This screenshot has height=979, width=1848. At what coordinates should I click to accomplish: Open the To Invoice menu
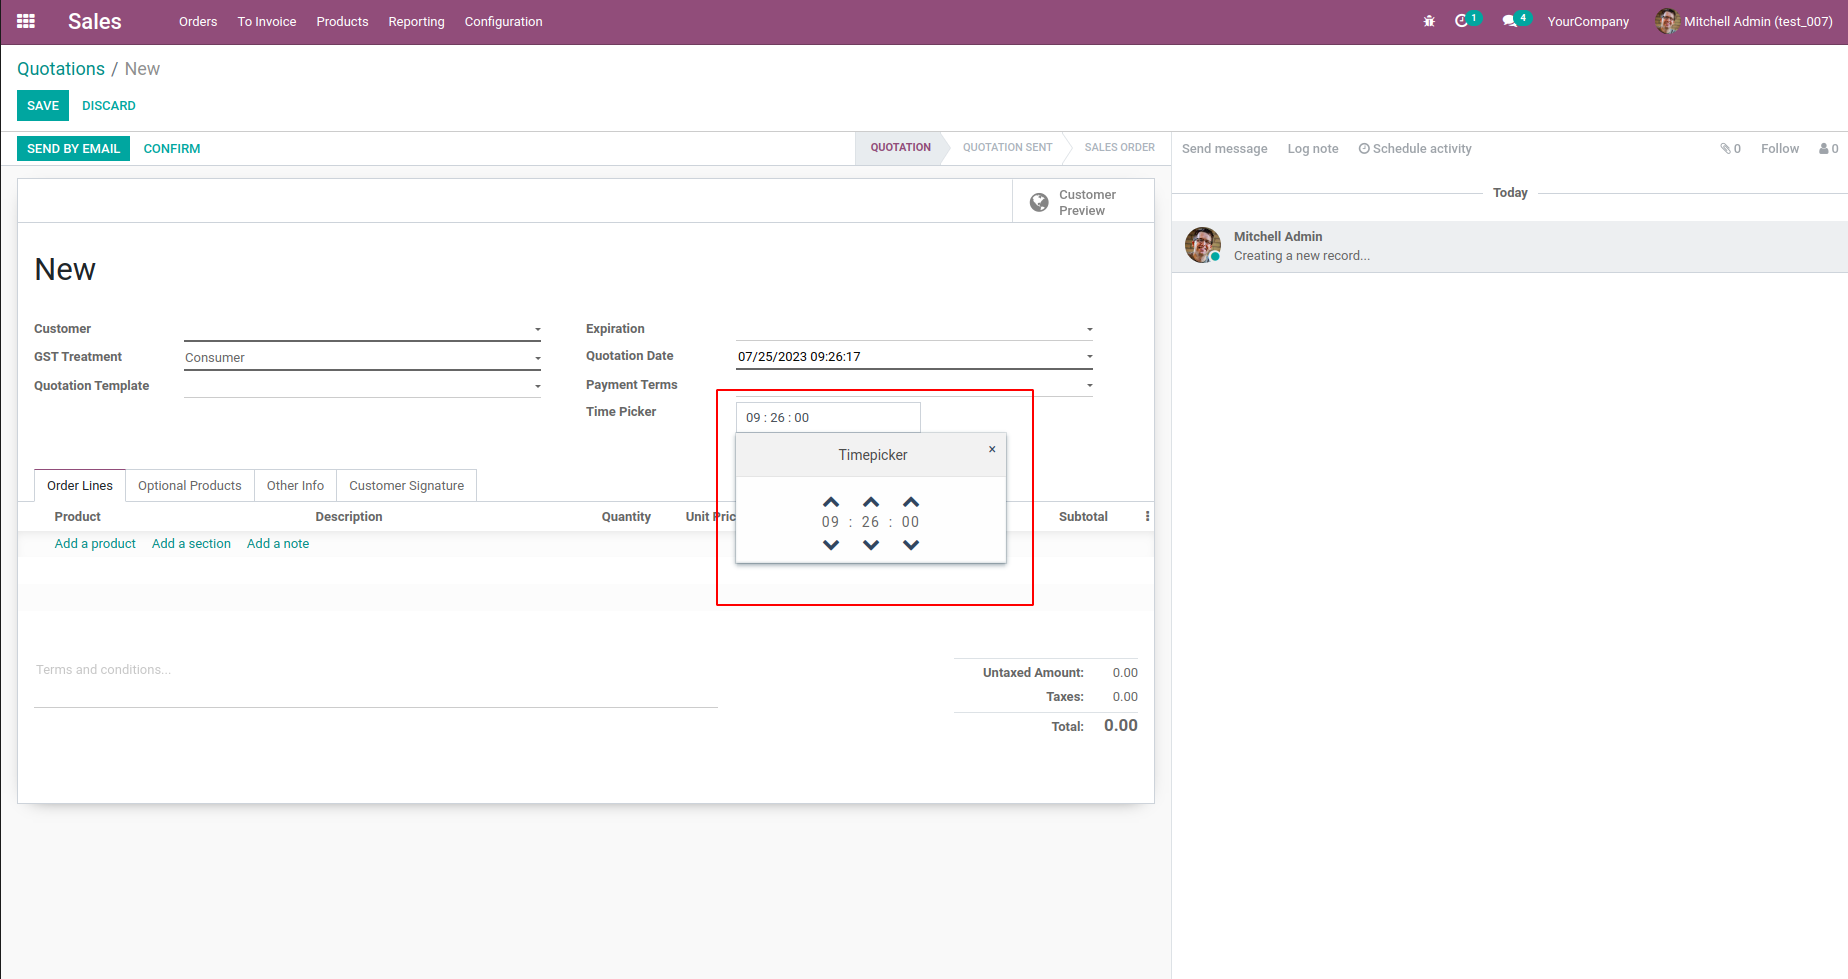click(x=267, y=21)
